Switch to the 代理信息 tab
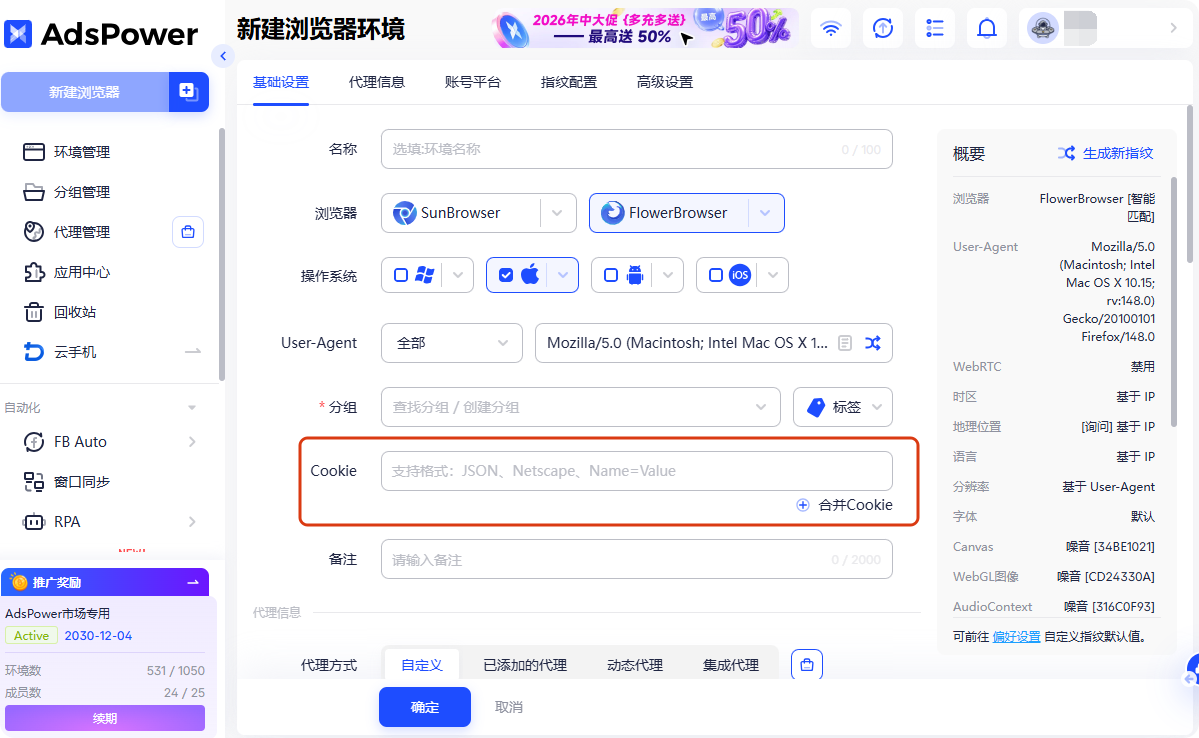The image size is (1199, 738). [x=377, y=83]
